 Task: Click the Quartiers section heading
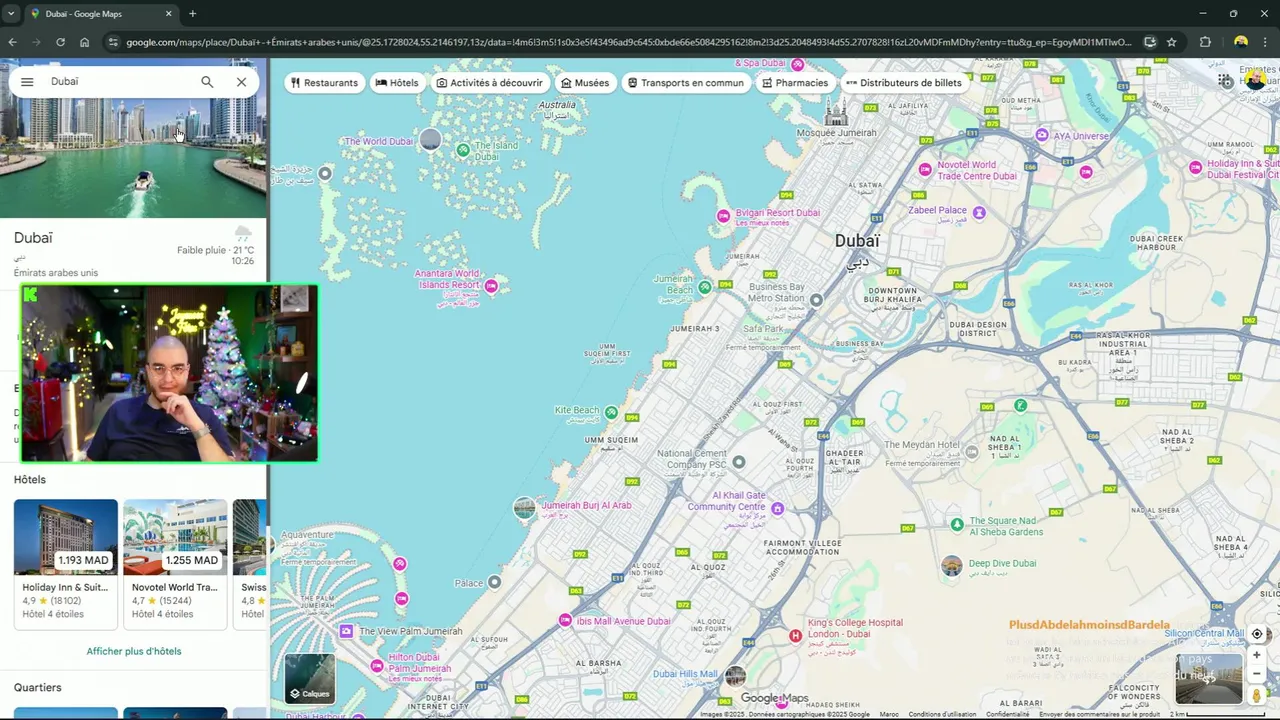(x=38, y=687)
